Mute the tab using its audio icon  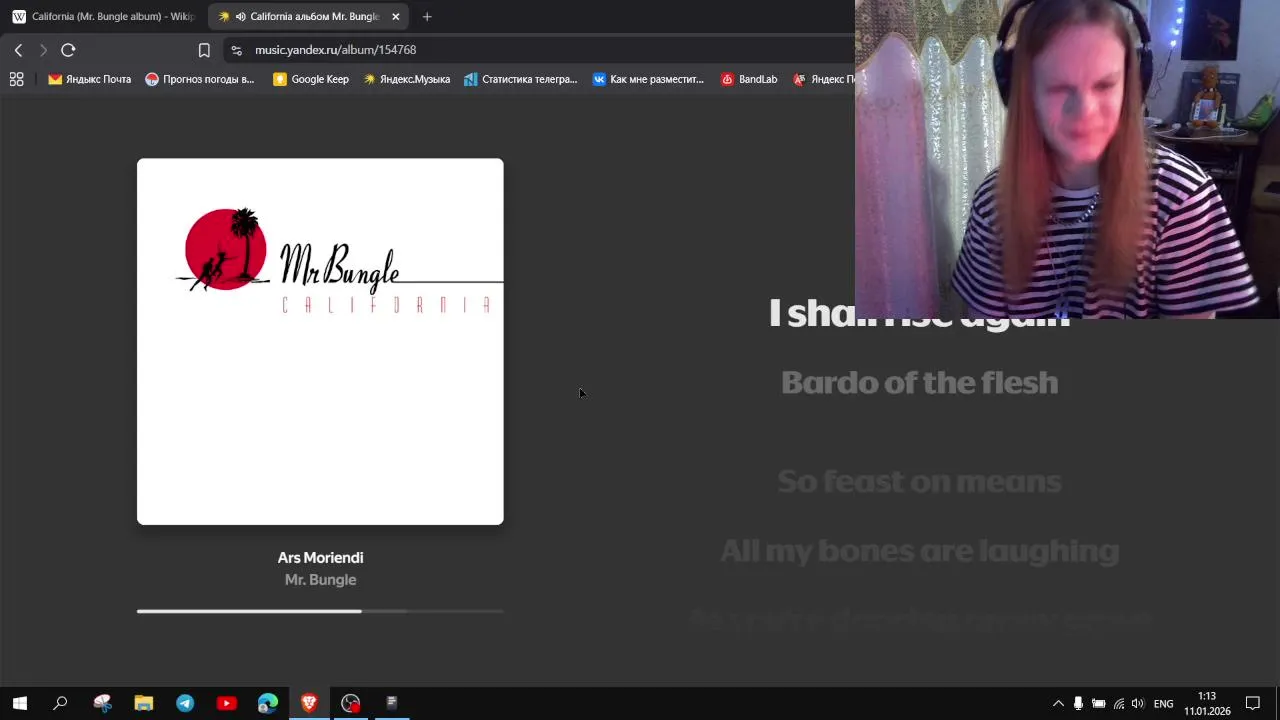click(240, 16)
